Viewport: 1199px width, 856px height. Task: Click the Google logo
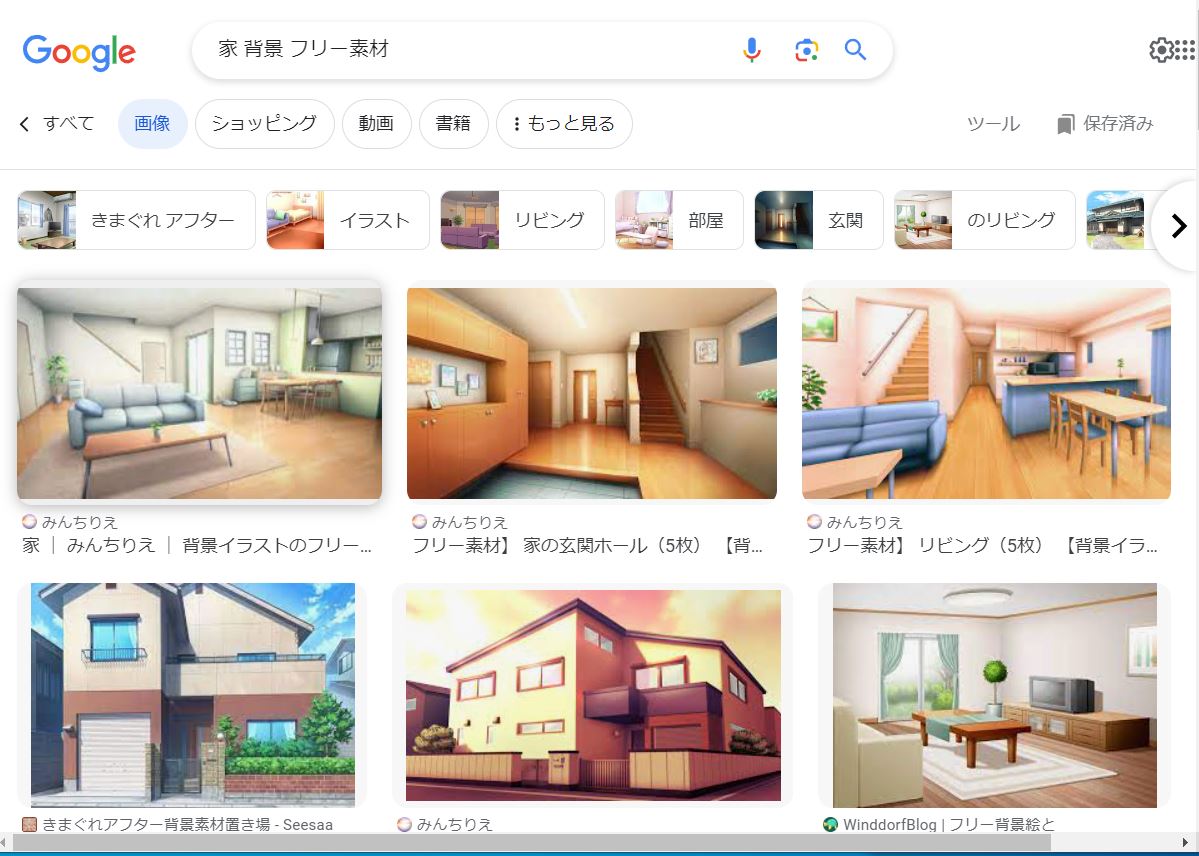(79, 52)
